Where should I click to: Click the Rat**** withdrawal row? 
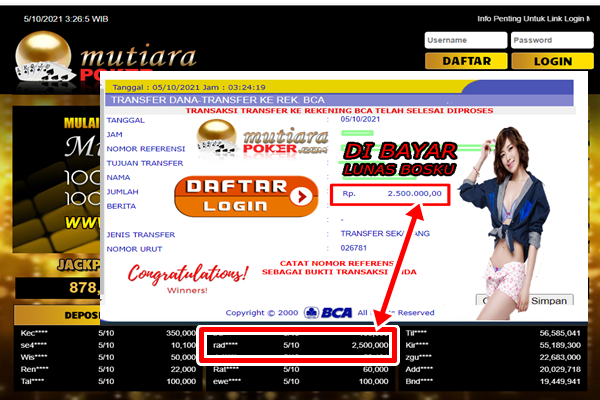tap(300, 369)
